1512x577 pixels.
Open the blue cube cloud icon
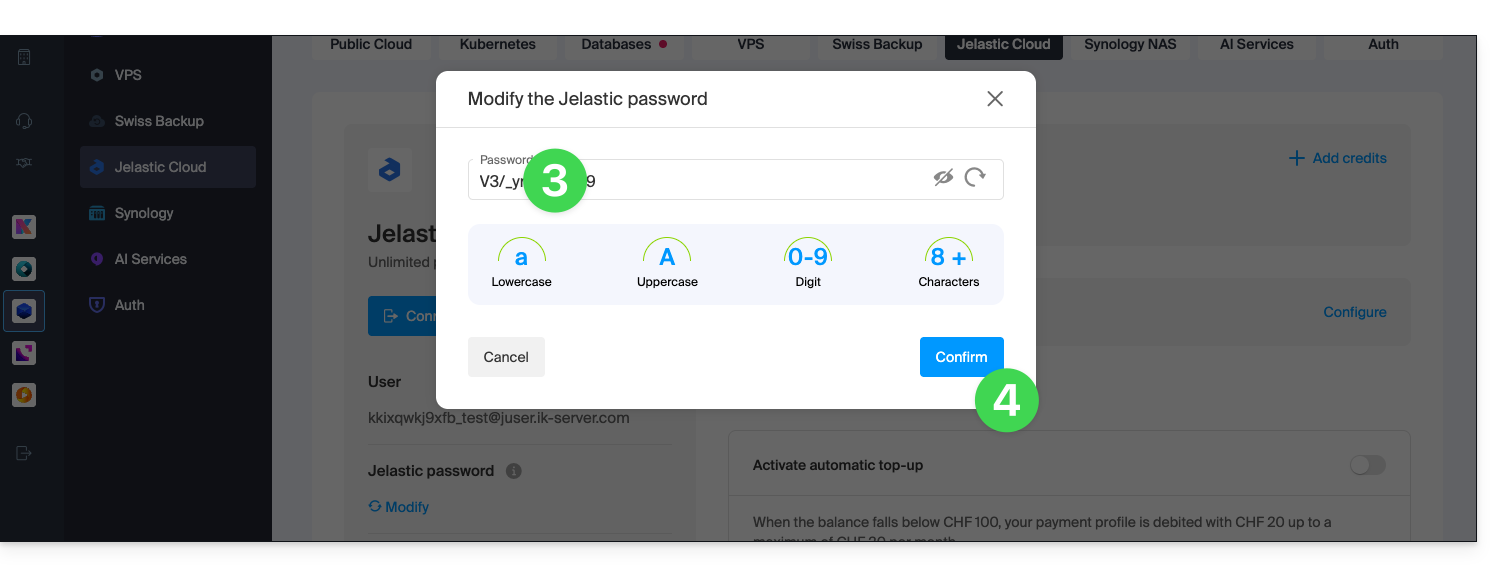24,311
